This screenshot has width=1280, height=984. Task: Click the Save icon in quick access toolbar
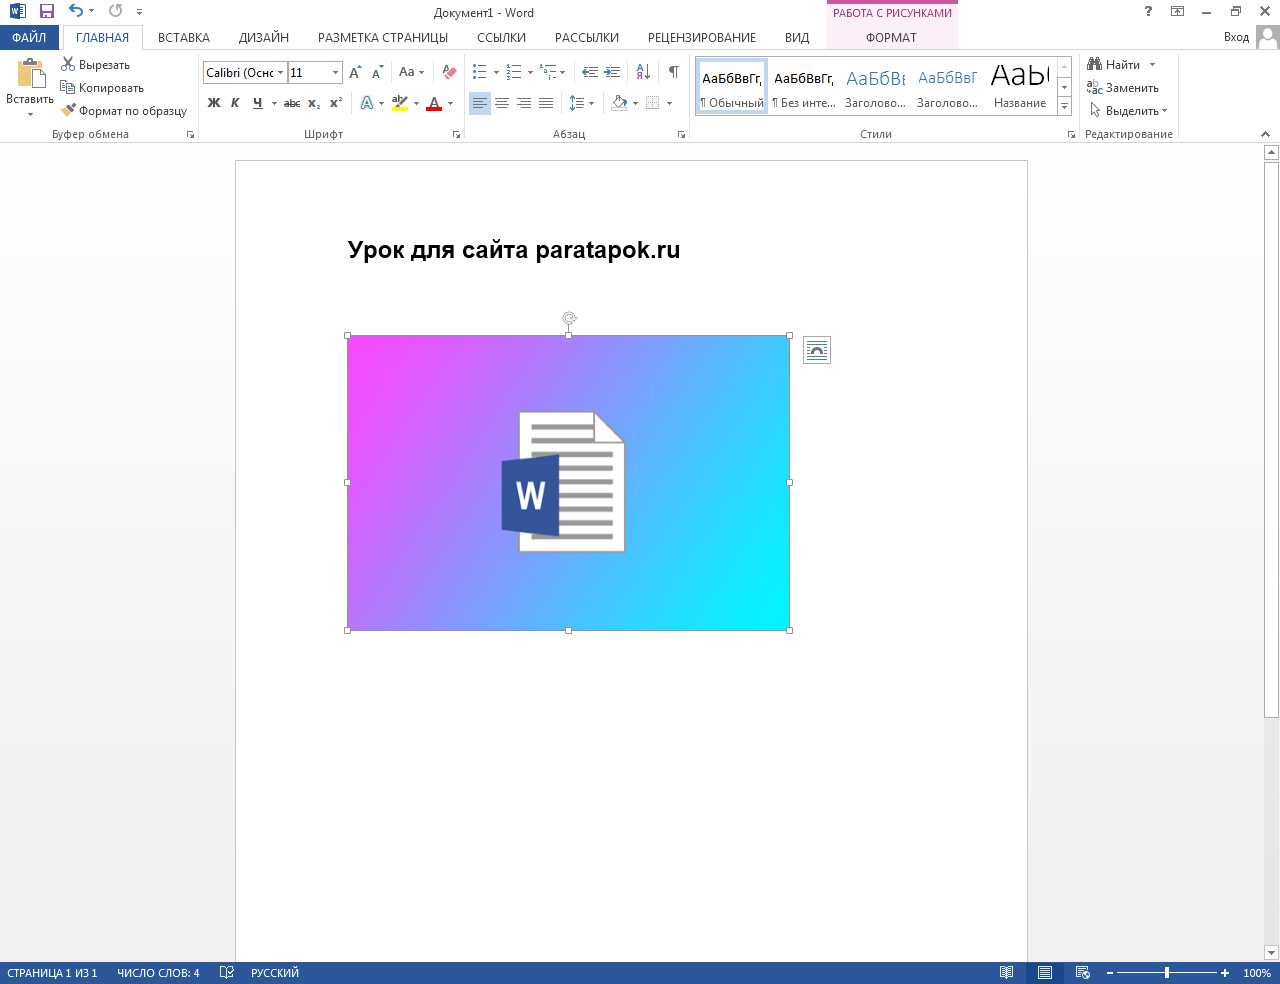pos(46,12)
